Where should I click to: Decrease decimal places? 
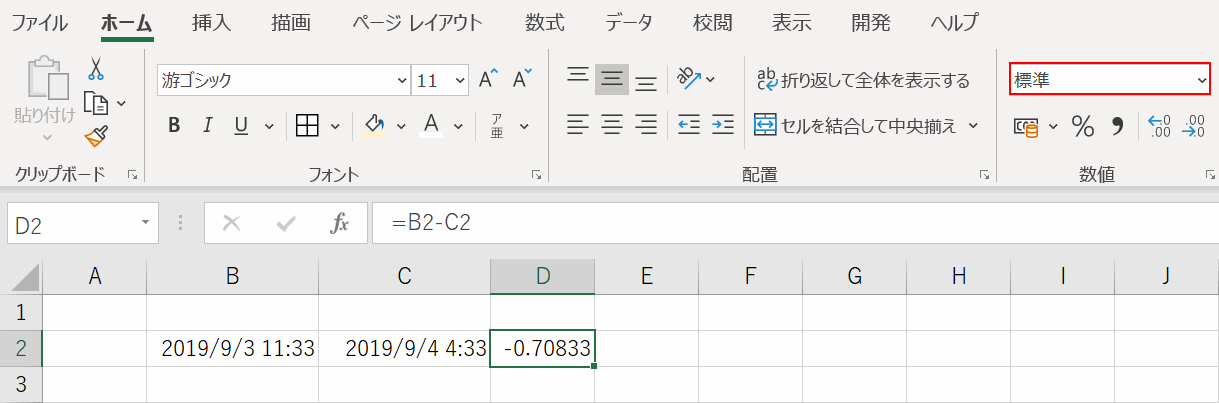coord(1194,126)
